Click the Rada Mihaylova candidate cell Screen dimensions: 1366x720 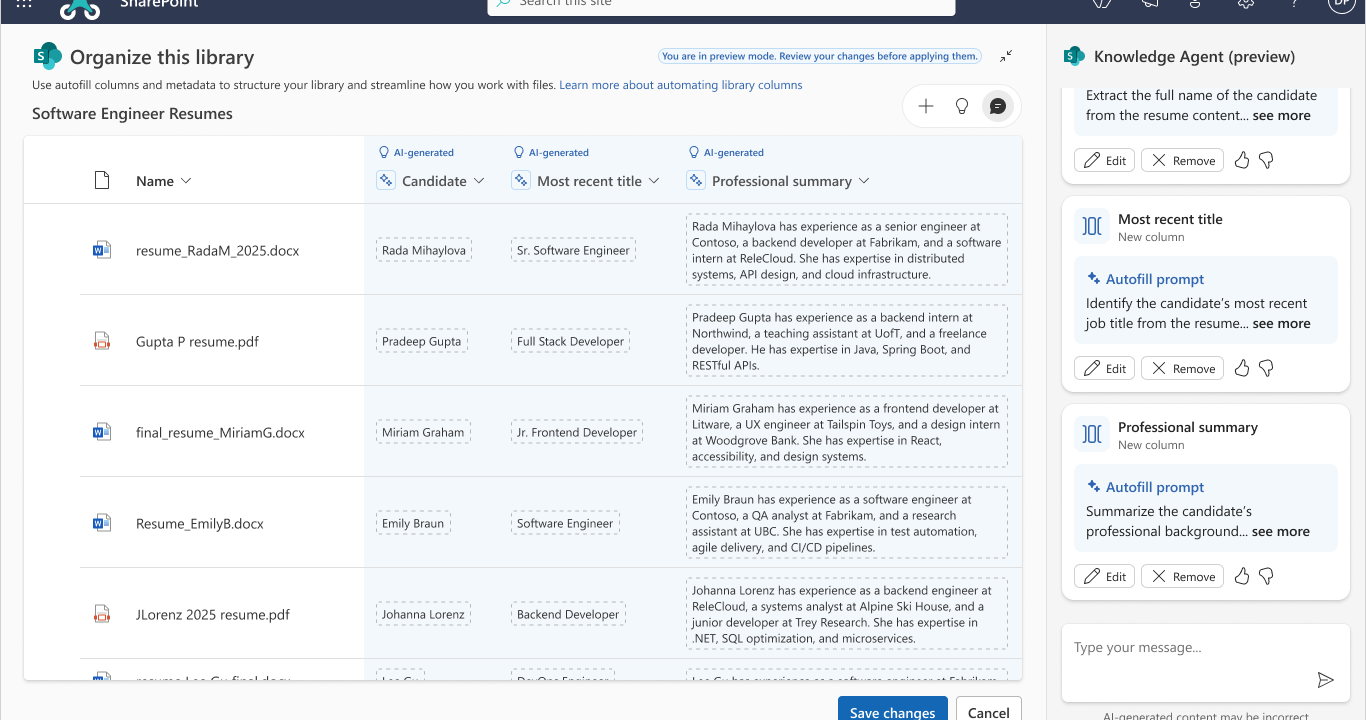click(x=424, y=250)
